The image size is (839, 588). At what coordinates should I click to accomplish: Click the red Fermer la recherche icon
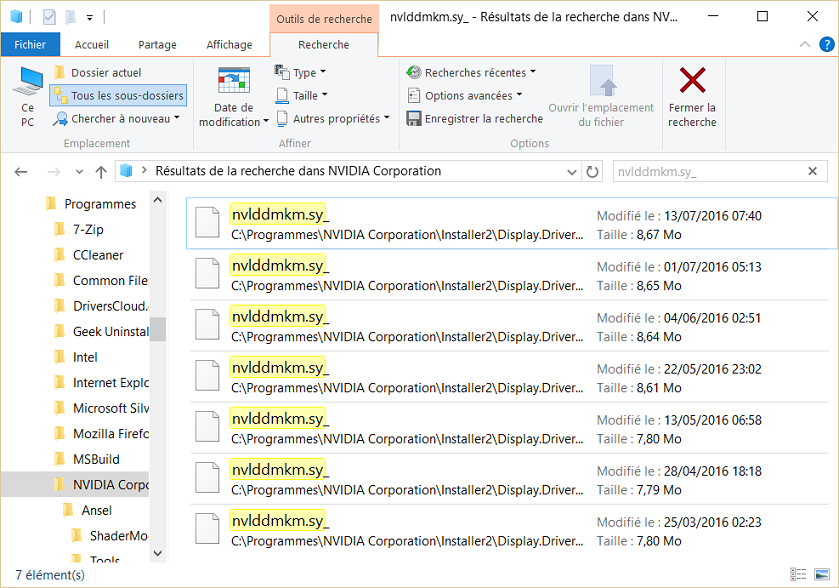(692, 81)
